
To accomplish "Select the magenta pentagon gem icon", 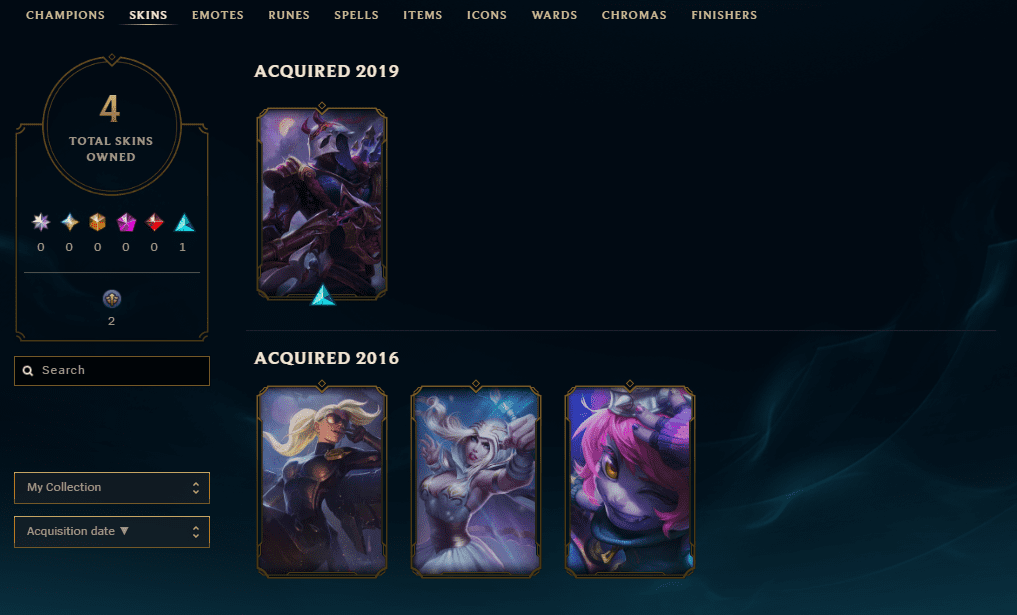I will [x=126, y=223].
